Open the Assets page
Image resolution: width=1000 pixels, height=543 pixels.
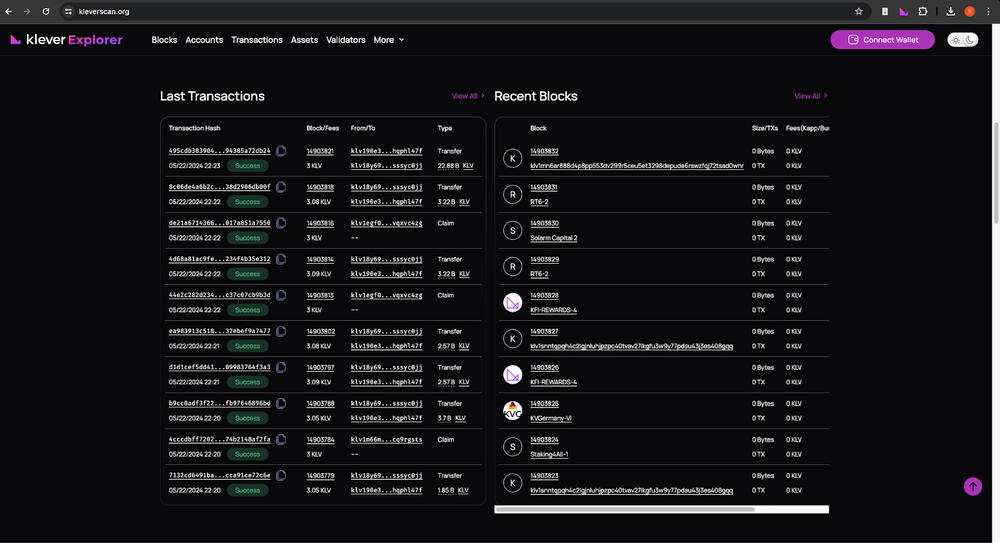[x=304, y=40]
